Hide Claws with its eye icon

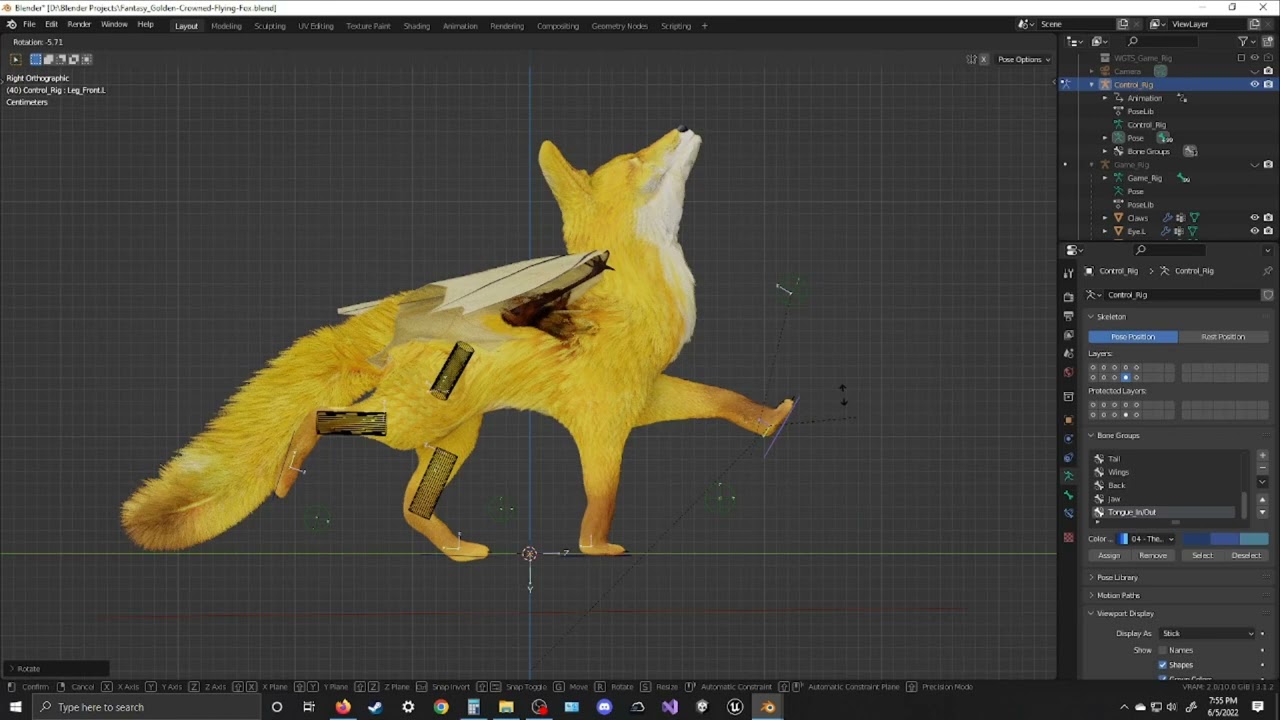[x=1255, y=217]
